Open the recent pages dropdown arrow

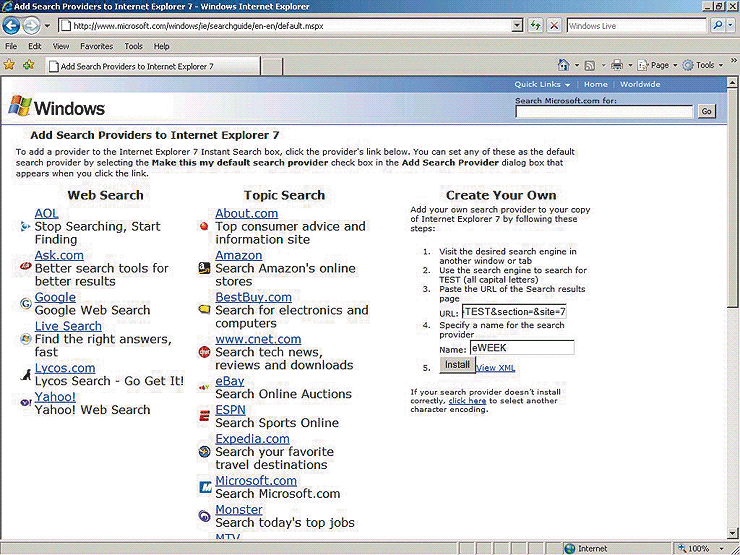pos(47,25)
